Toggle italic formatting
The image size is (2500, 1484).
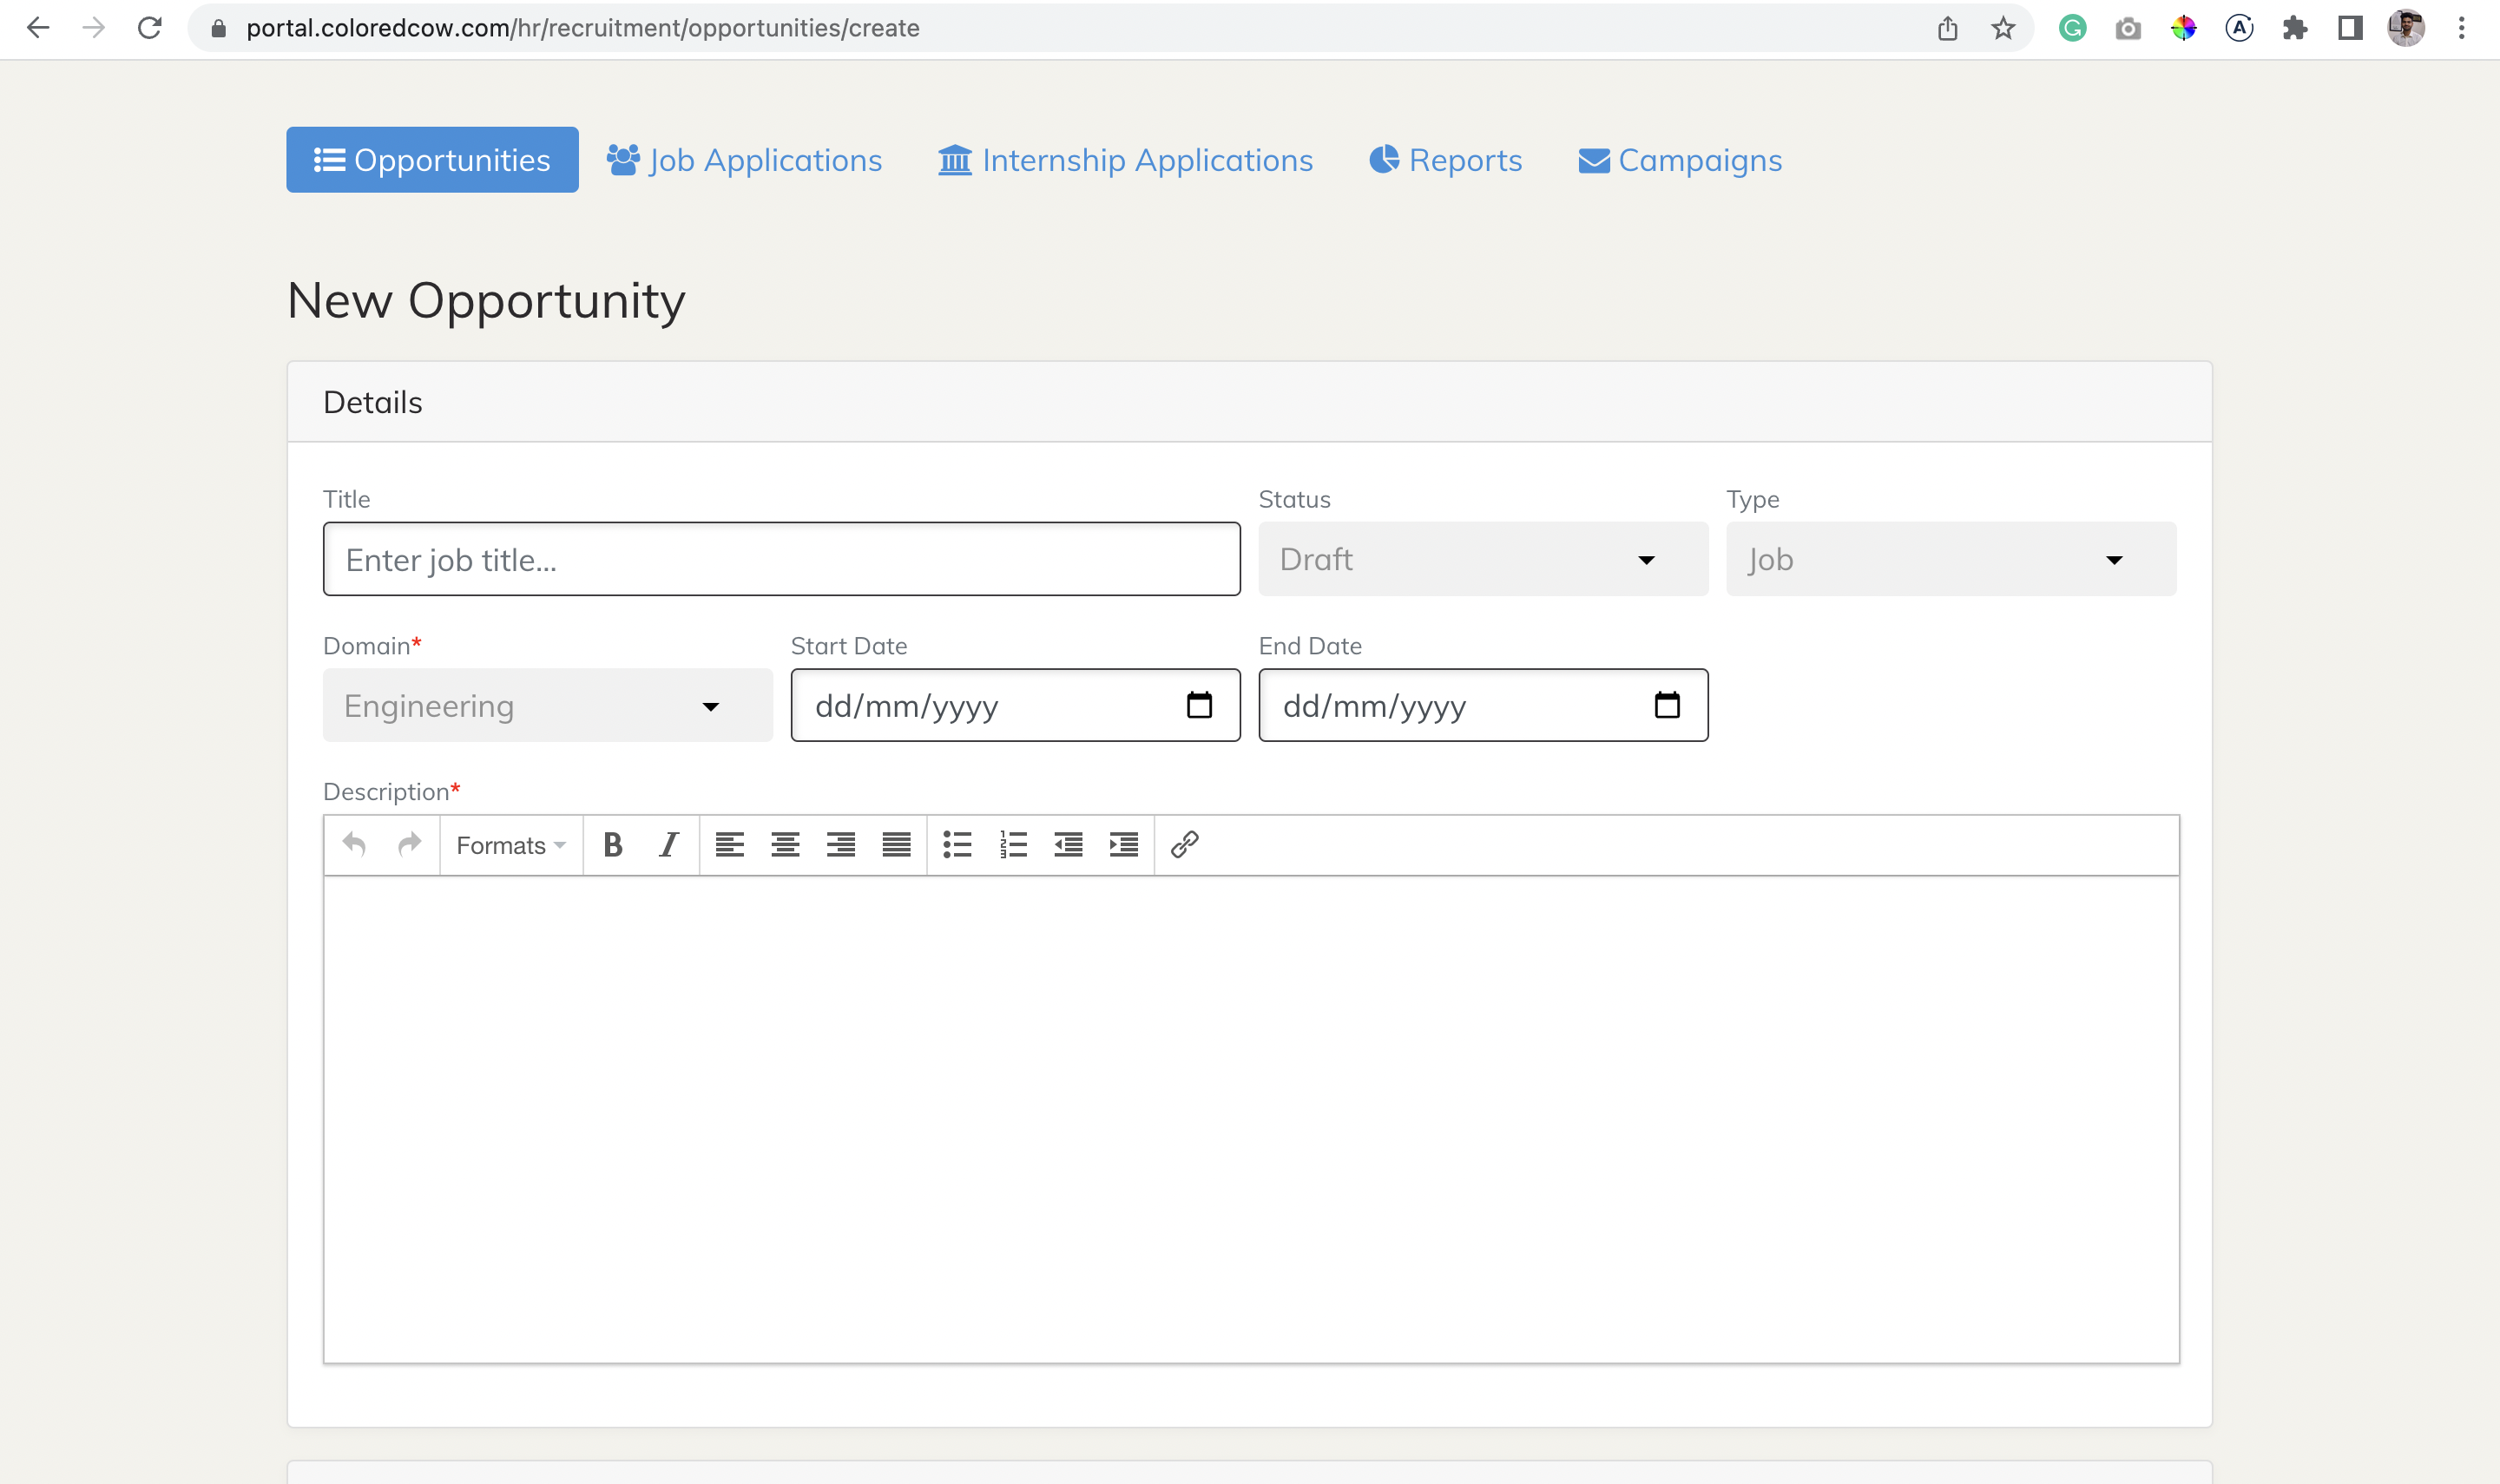[669, 845]
